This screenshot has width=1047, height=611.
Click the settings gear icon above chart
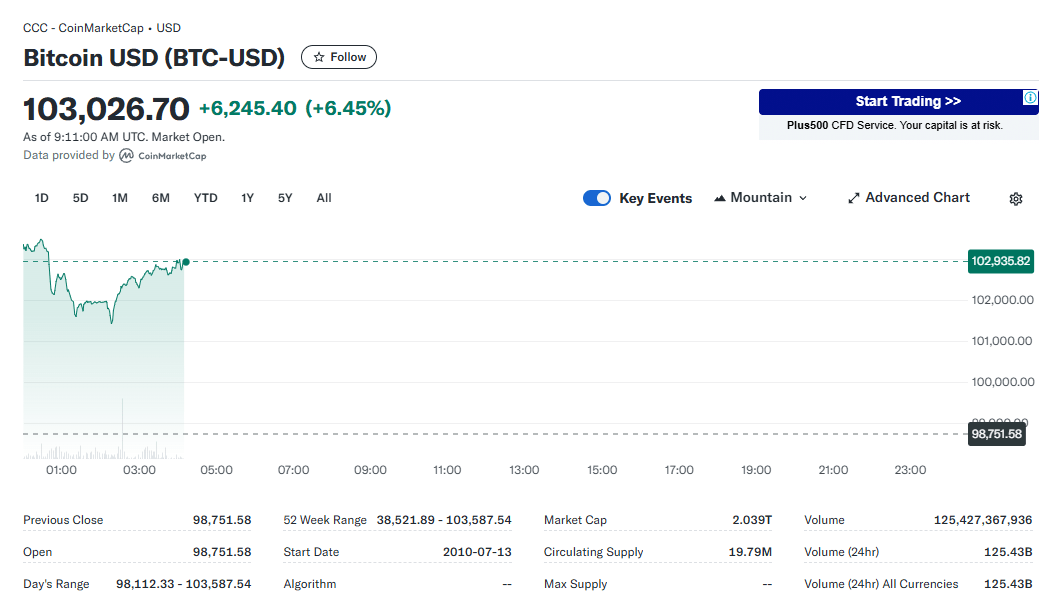point(1016,198)
